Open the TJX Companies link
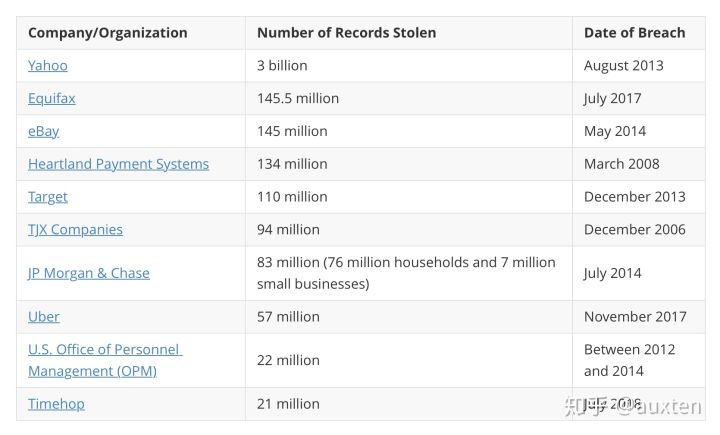Screen dimensions: 720x435 (75, 230)
